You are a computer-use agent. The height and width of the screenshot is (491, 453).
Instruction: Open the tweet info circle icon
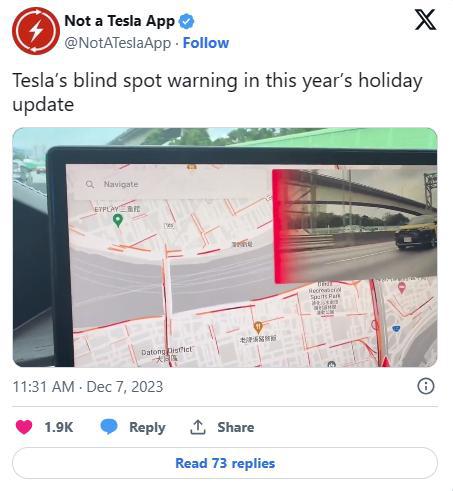tap(426, 386)
